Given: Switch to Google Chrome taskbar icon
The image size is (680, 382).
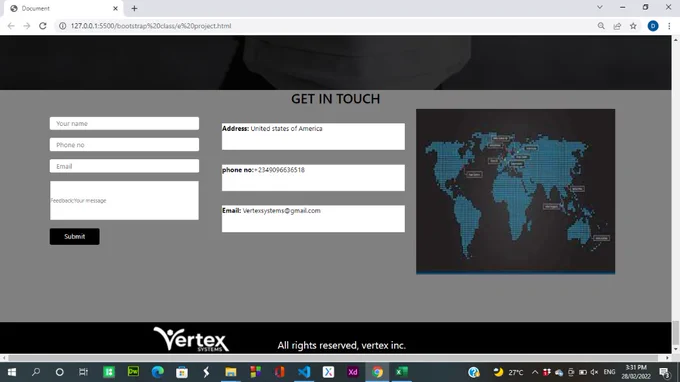Looking at the screenshot, I should pos(377,372).
